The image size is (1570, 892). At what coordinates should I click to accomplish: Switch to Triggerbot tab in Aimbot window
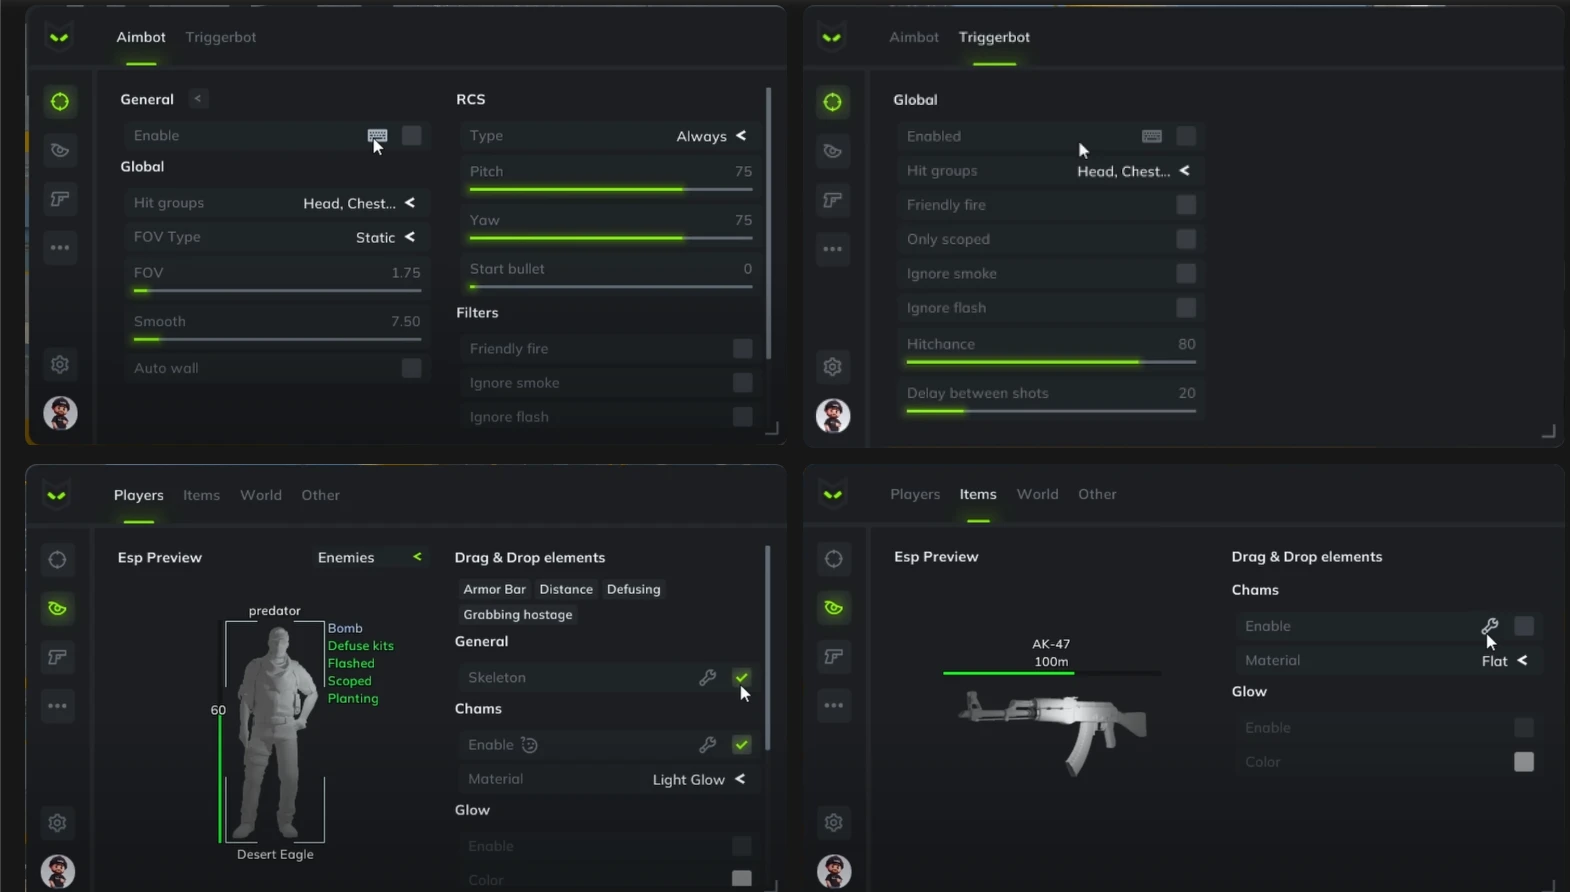point(221,37)
